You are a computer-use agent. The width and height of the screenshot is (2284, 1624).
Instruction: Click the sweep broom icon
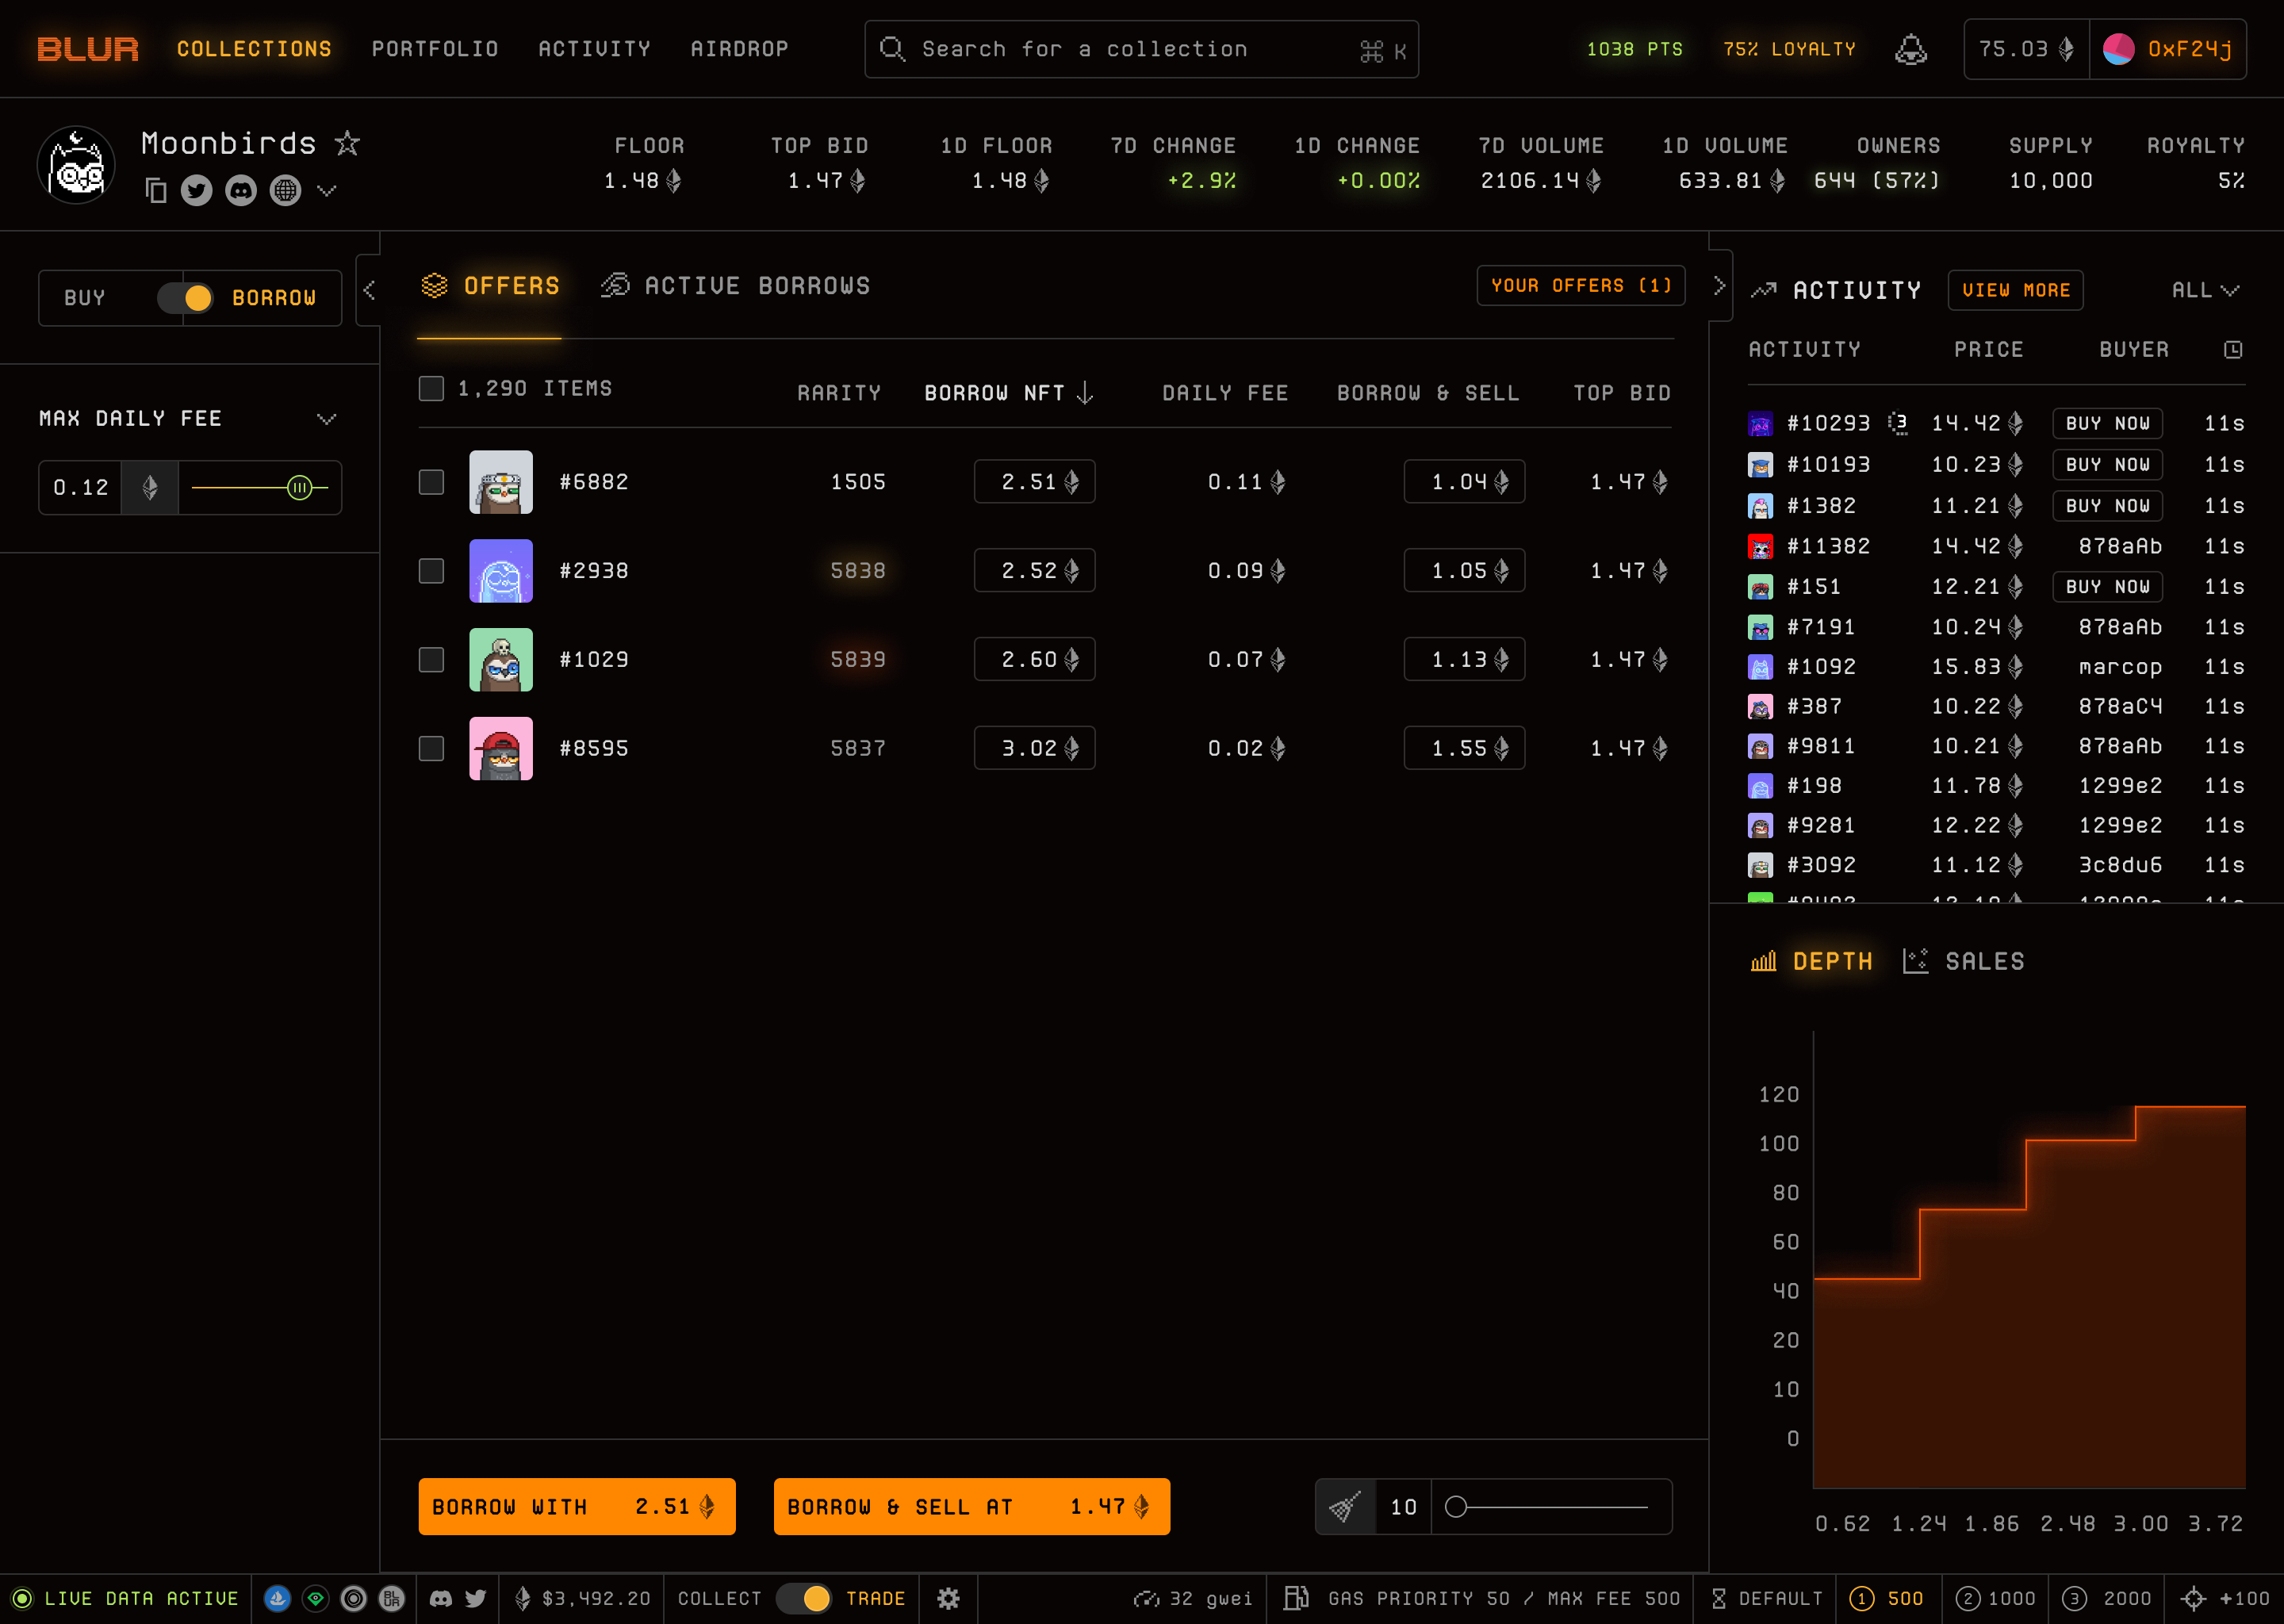[x=1345, y=1506]
